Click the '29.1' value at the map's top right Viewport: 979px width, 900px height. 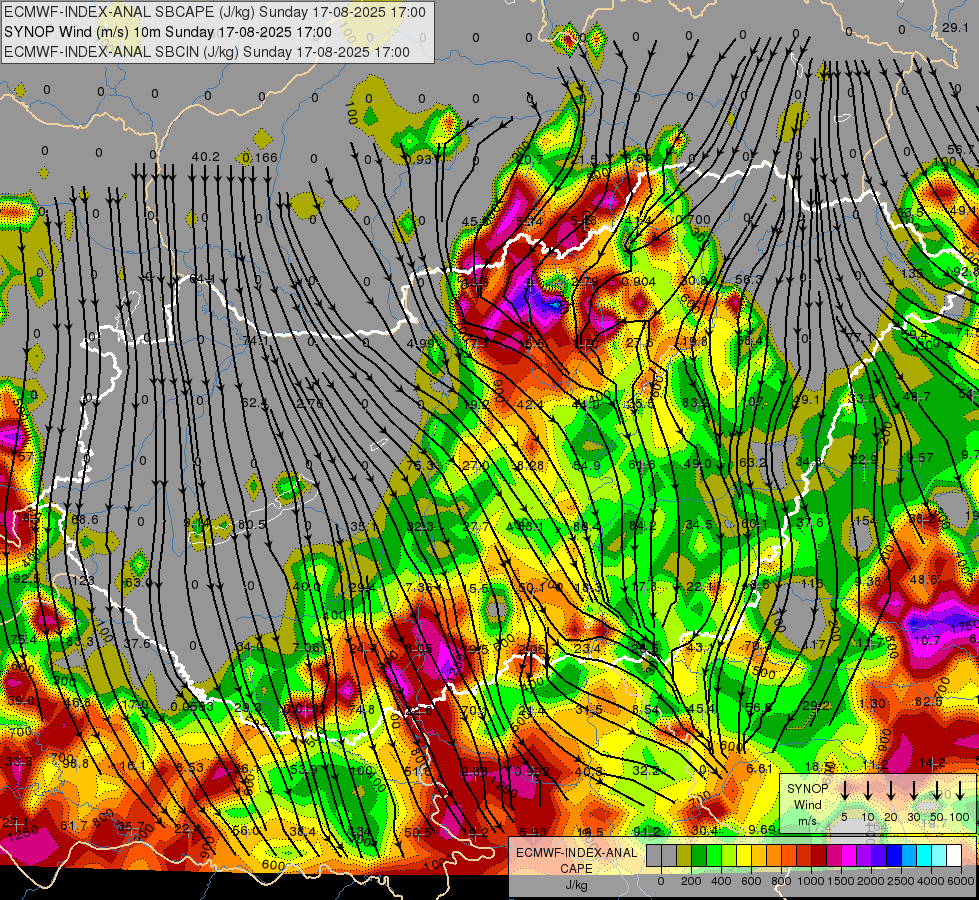[x=955, y=27]
